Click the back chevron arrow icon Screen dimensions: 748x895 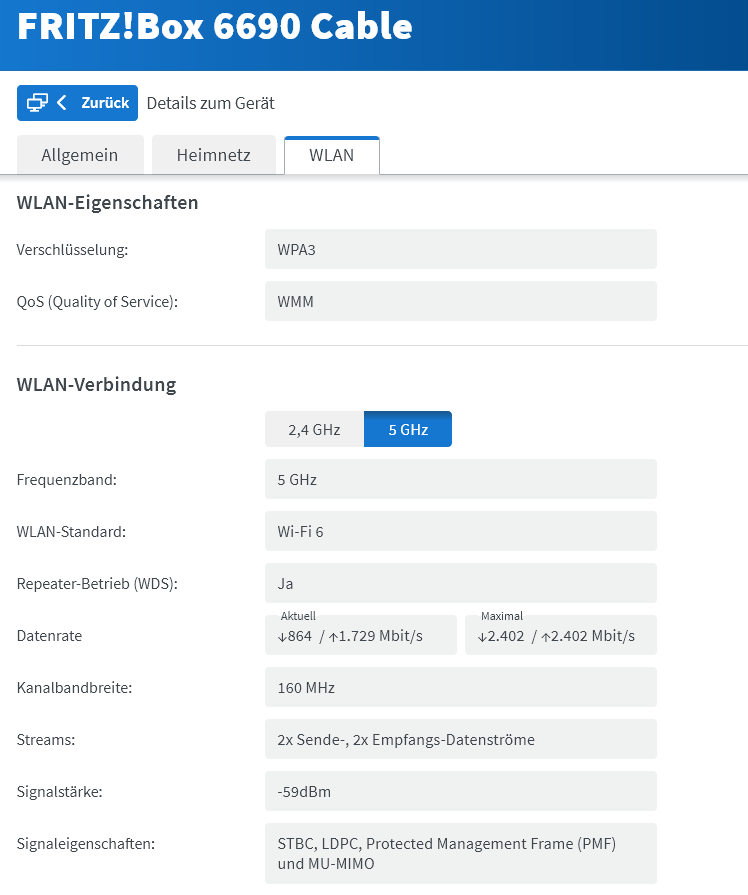pyautogui.click(x=62, y=103)
